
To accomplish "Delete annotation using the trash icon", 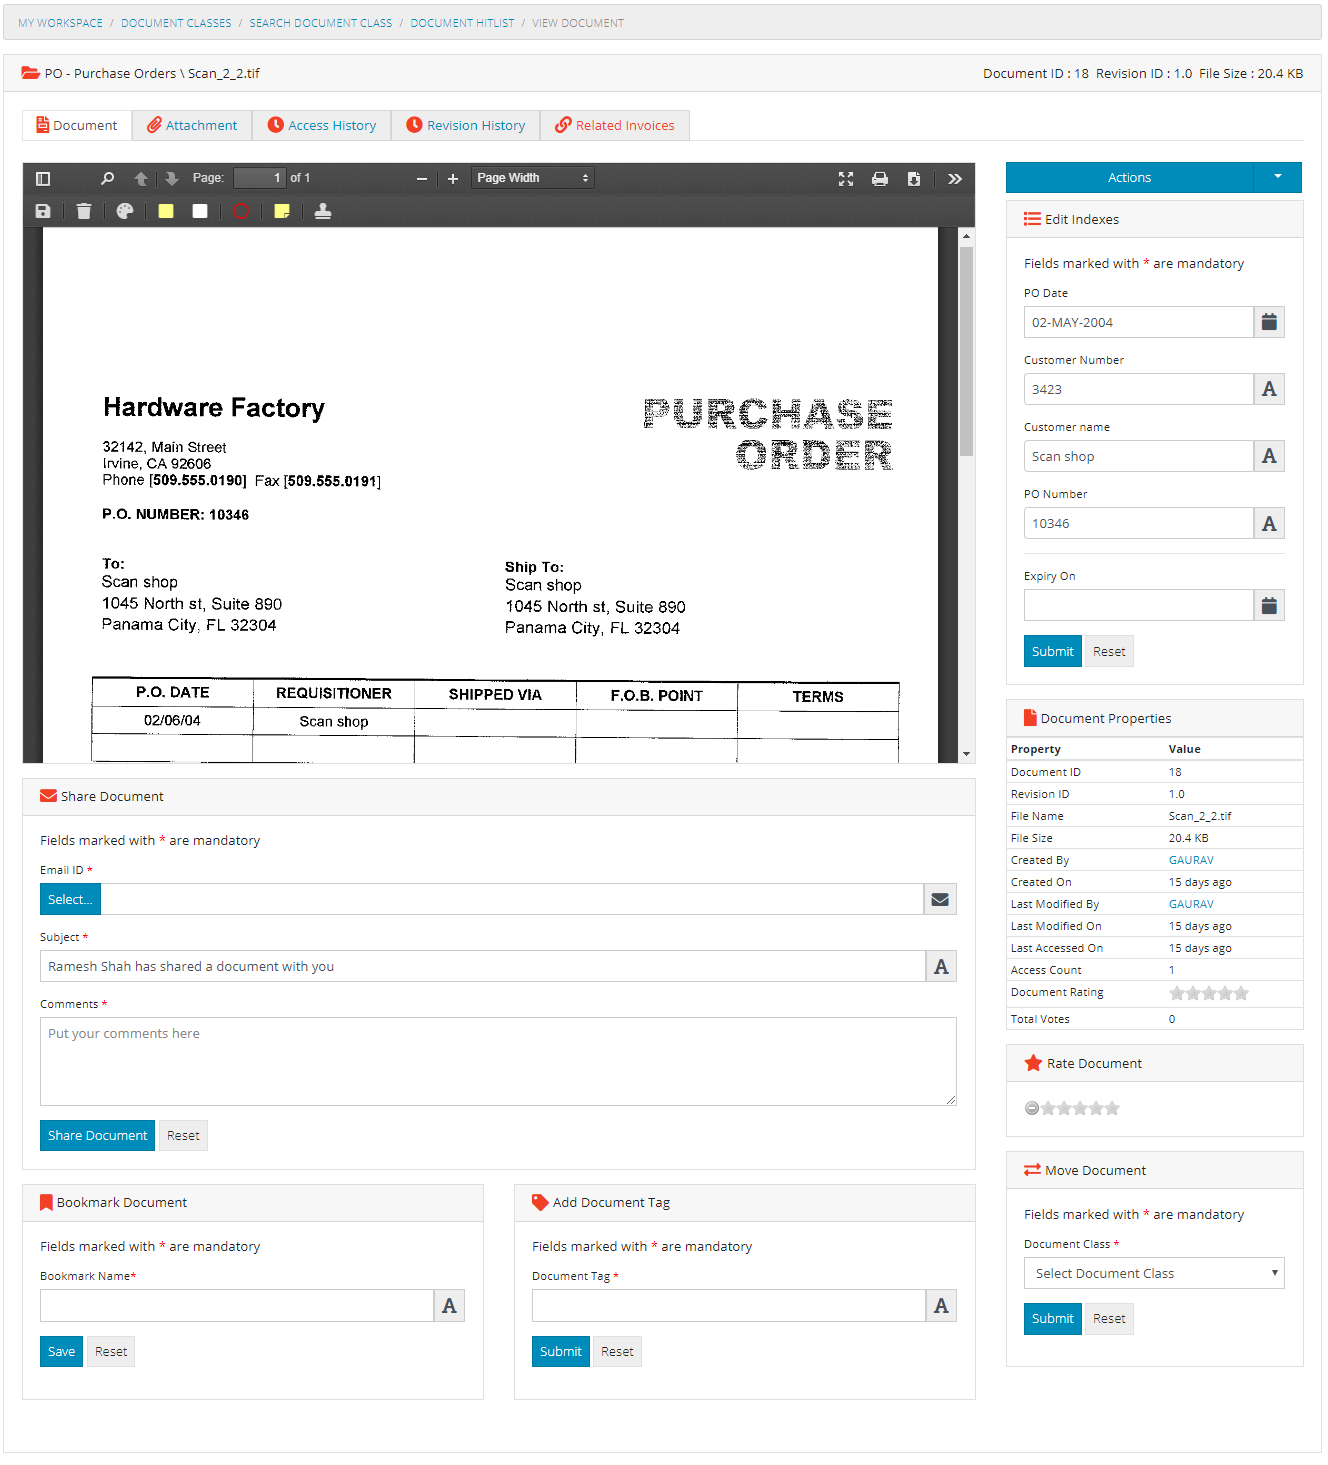I will point(84,211).
